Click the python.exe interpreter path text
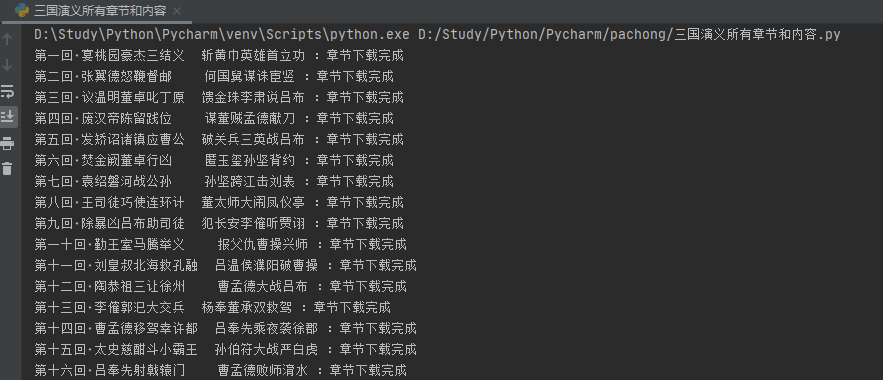Screen dimensions: 883x380 coord(222,34)
